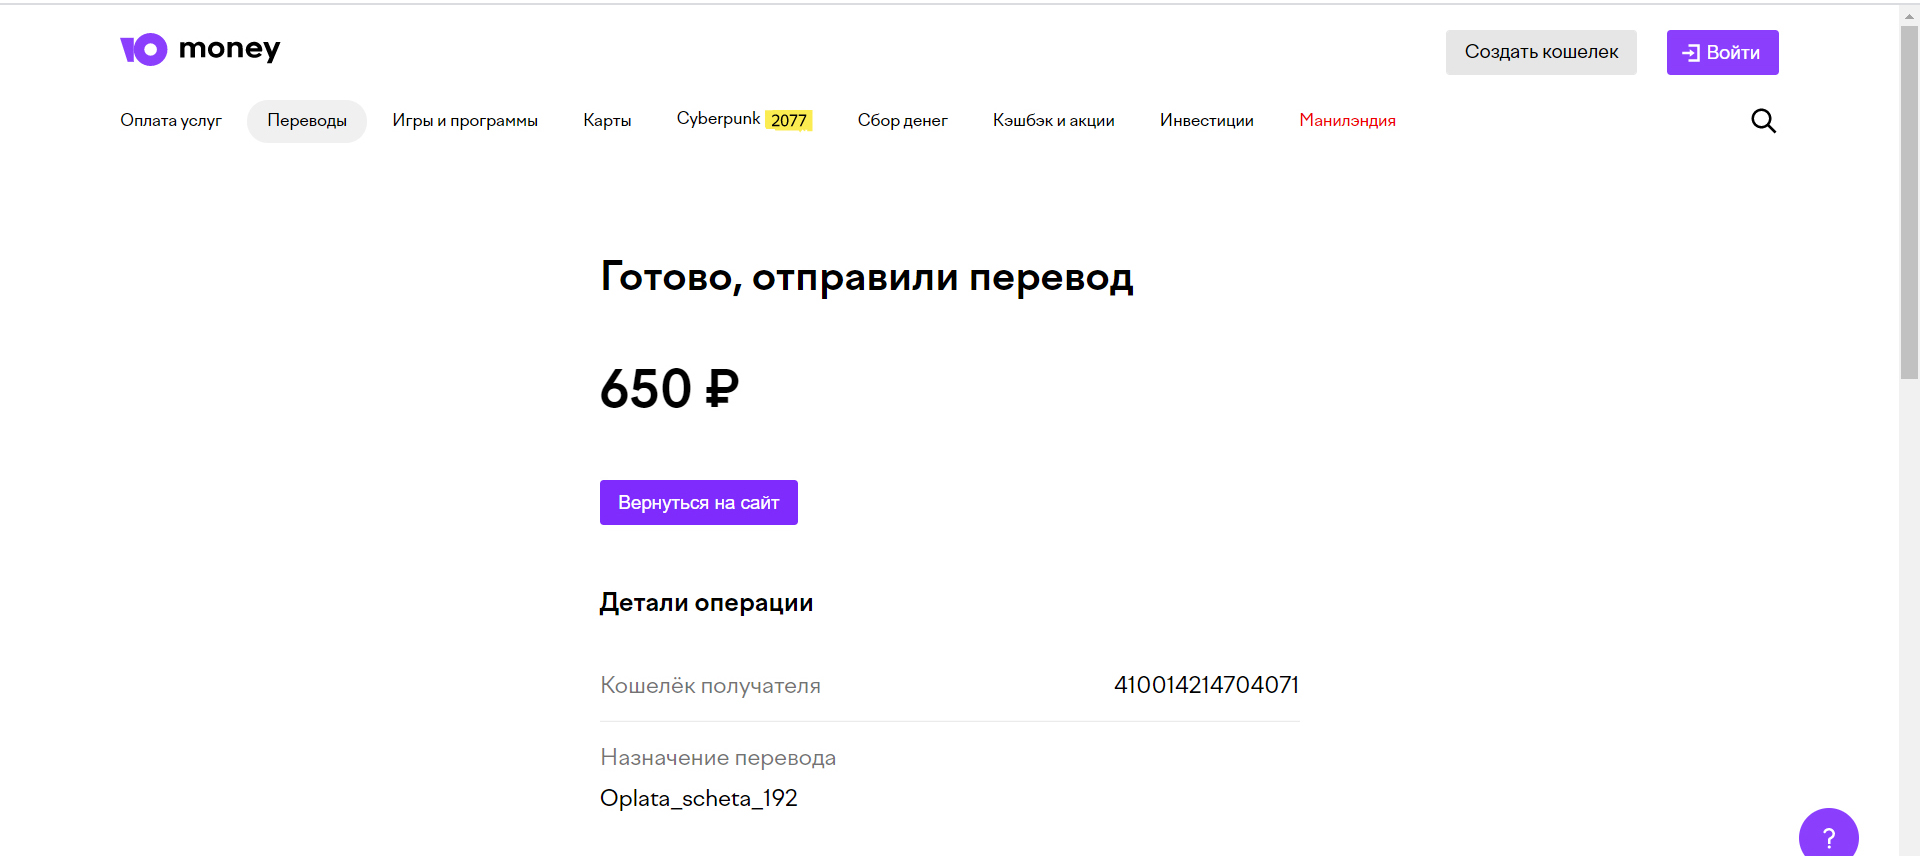Navigate to Сбор денег

click(902, 121)
